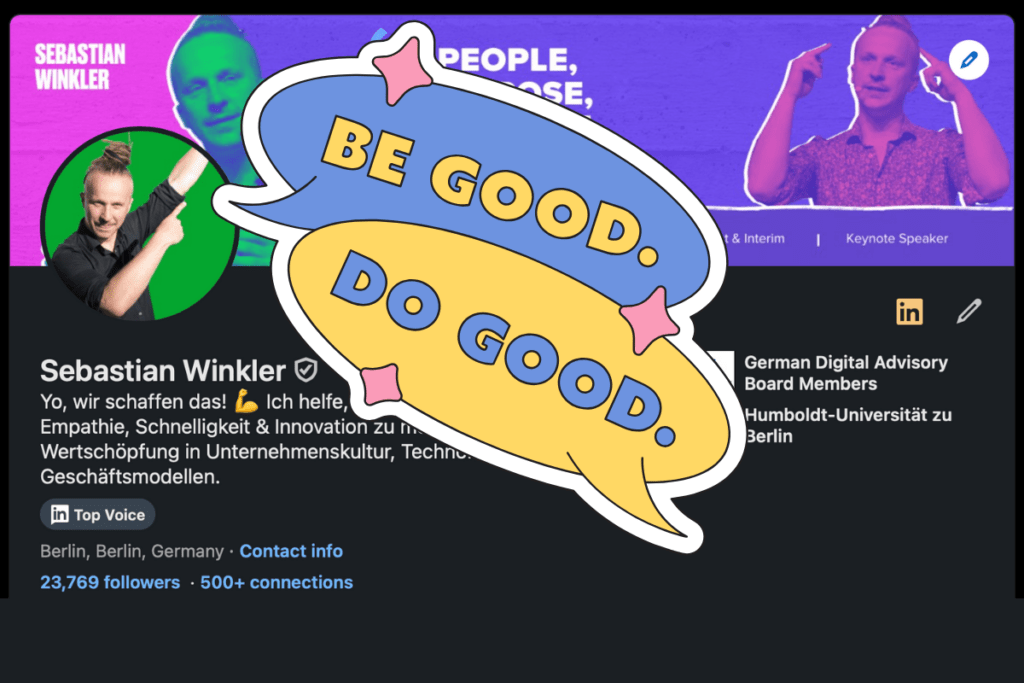Viewport: 1024px width, 683px height.
Task: Click the circular green profile photo
Action: click(x=138, y=224)
